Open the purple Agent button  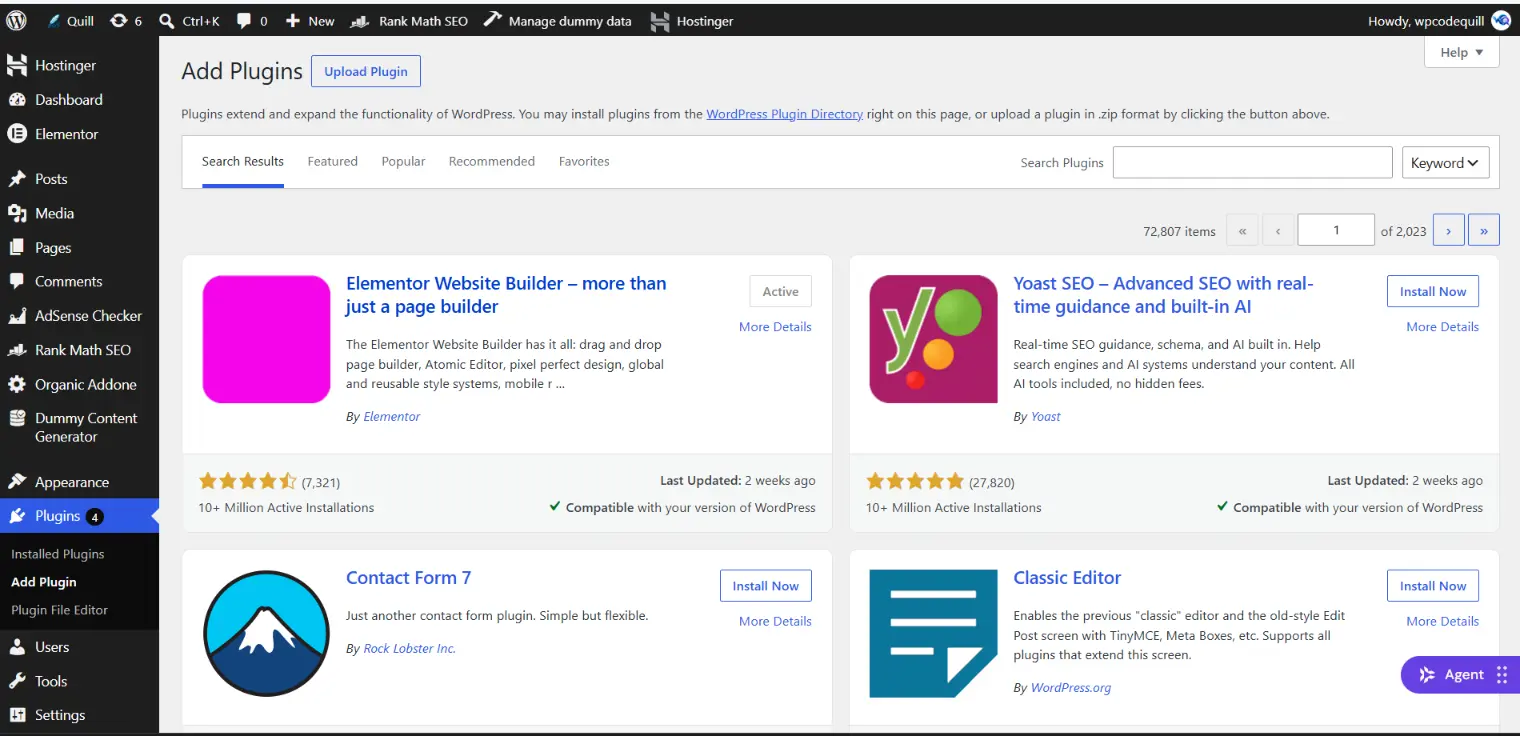click(x=1460, y=675)
